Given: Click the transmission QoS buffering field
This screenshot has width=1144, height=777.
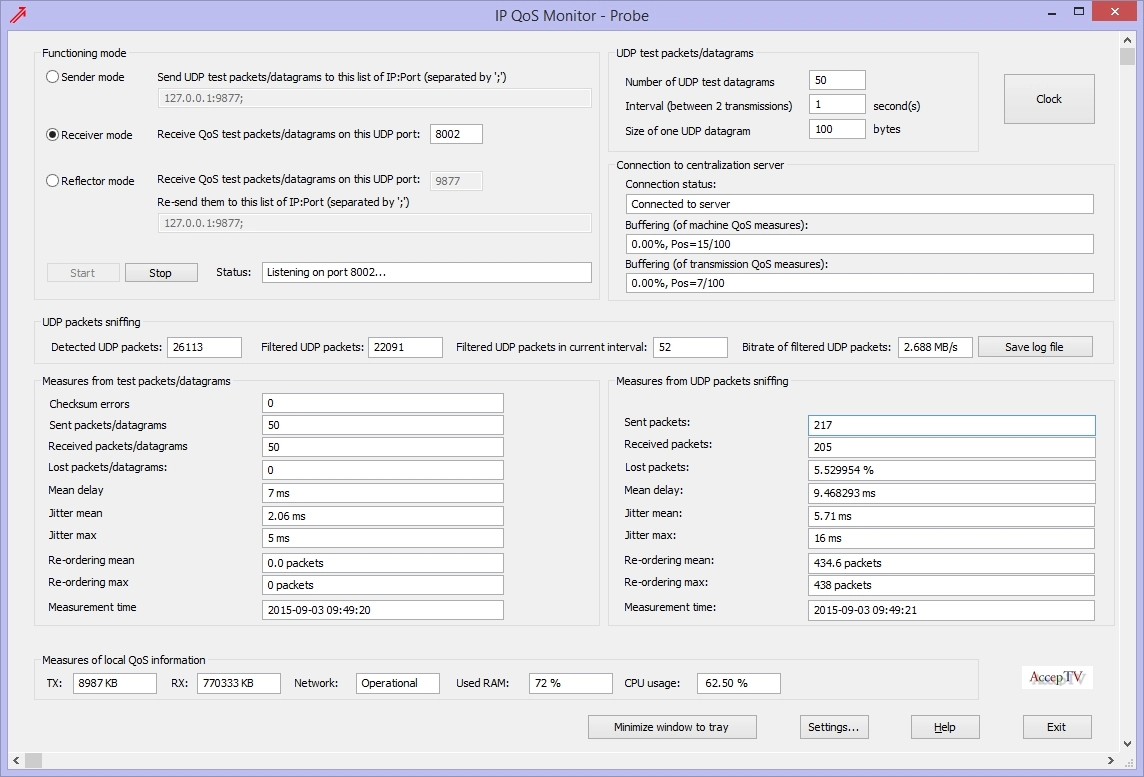Looking at the screenshot, I should [859, 283].
